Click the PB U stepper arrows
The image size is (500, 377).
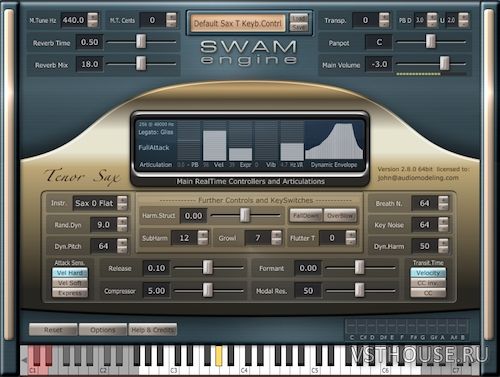pos(463,20)
